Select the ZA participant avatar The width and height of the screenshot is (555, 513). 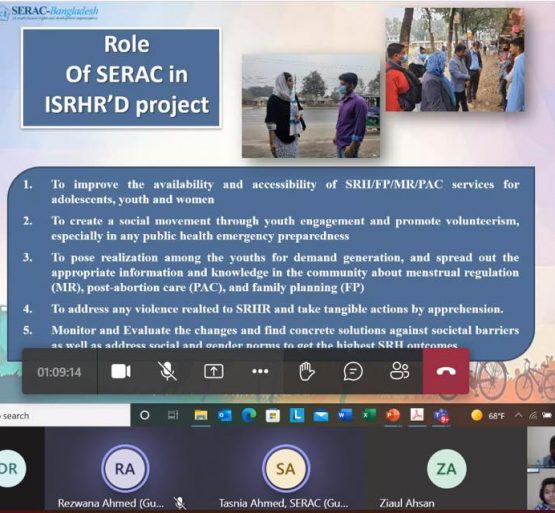pos(446,469)
